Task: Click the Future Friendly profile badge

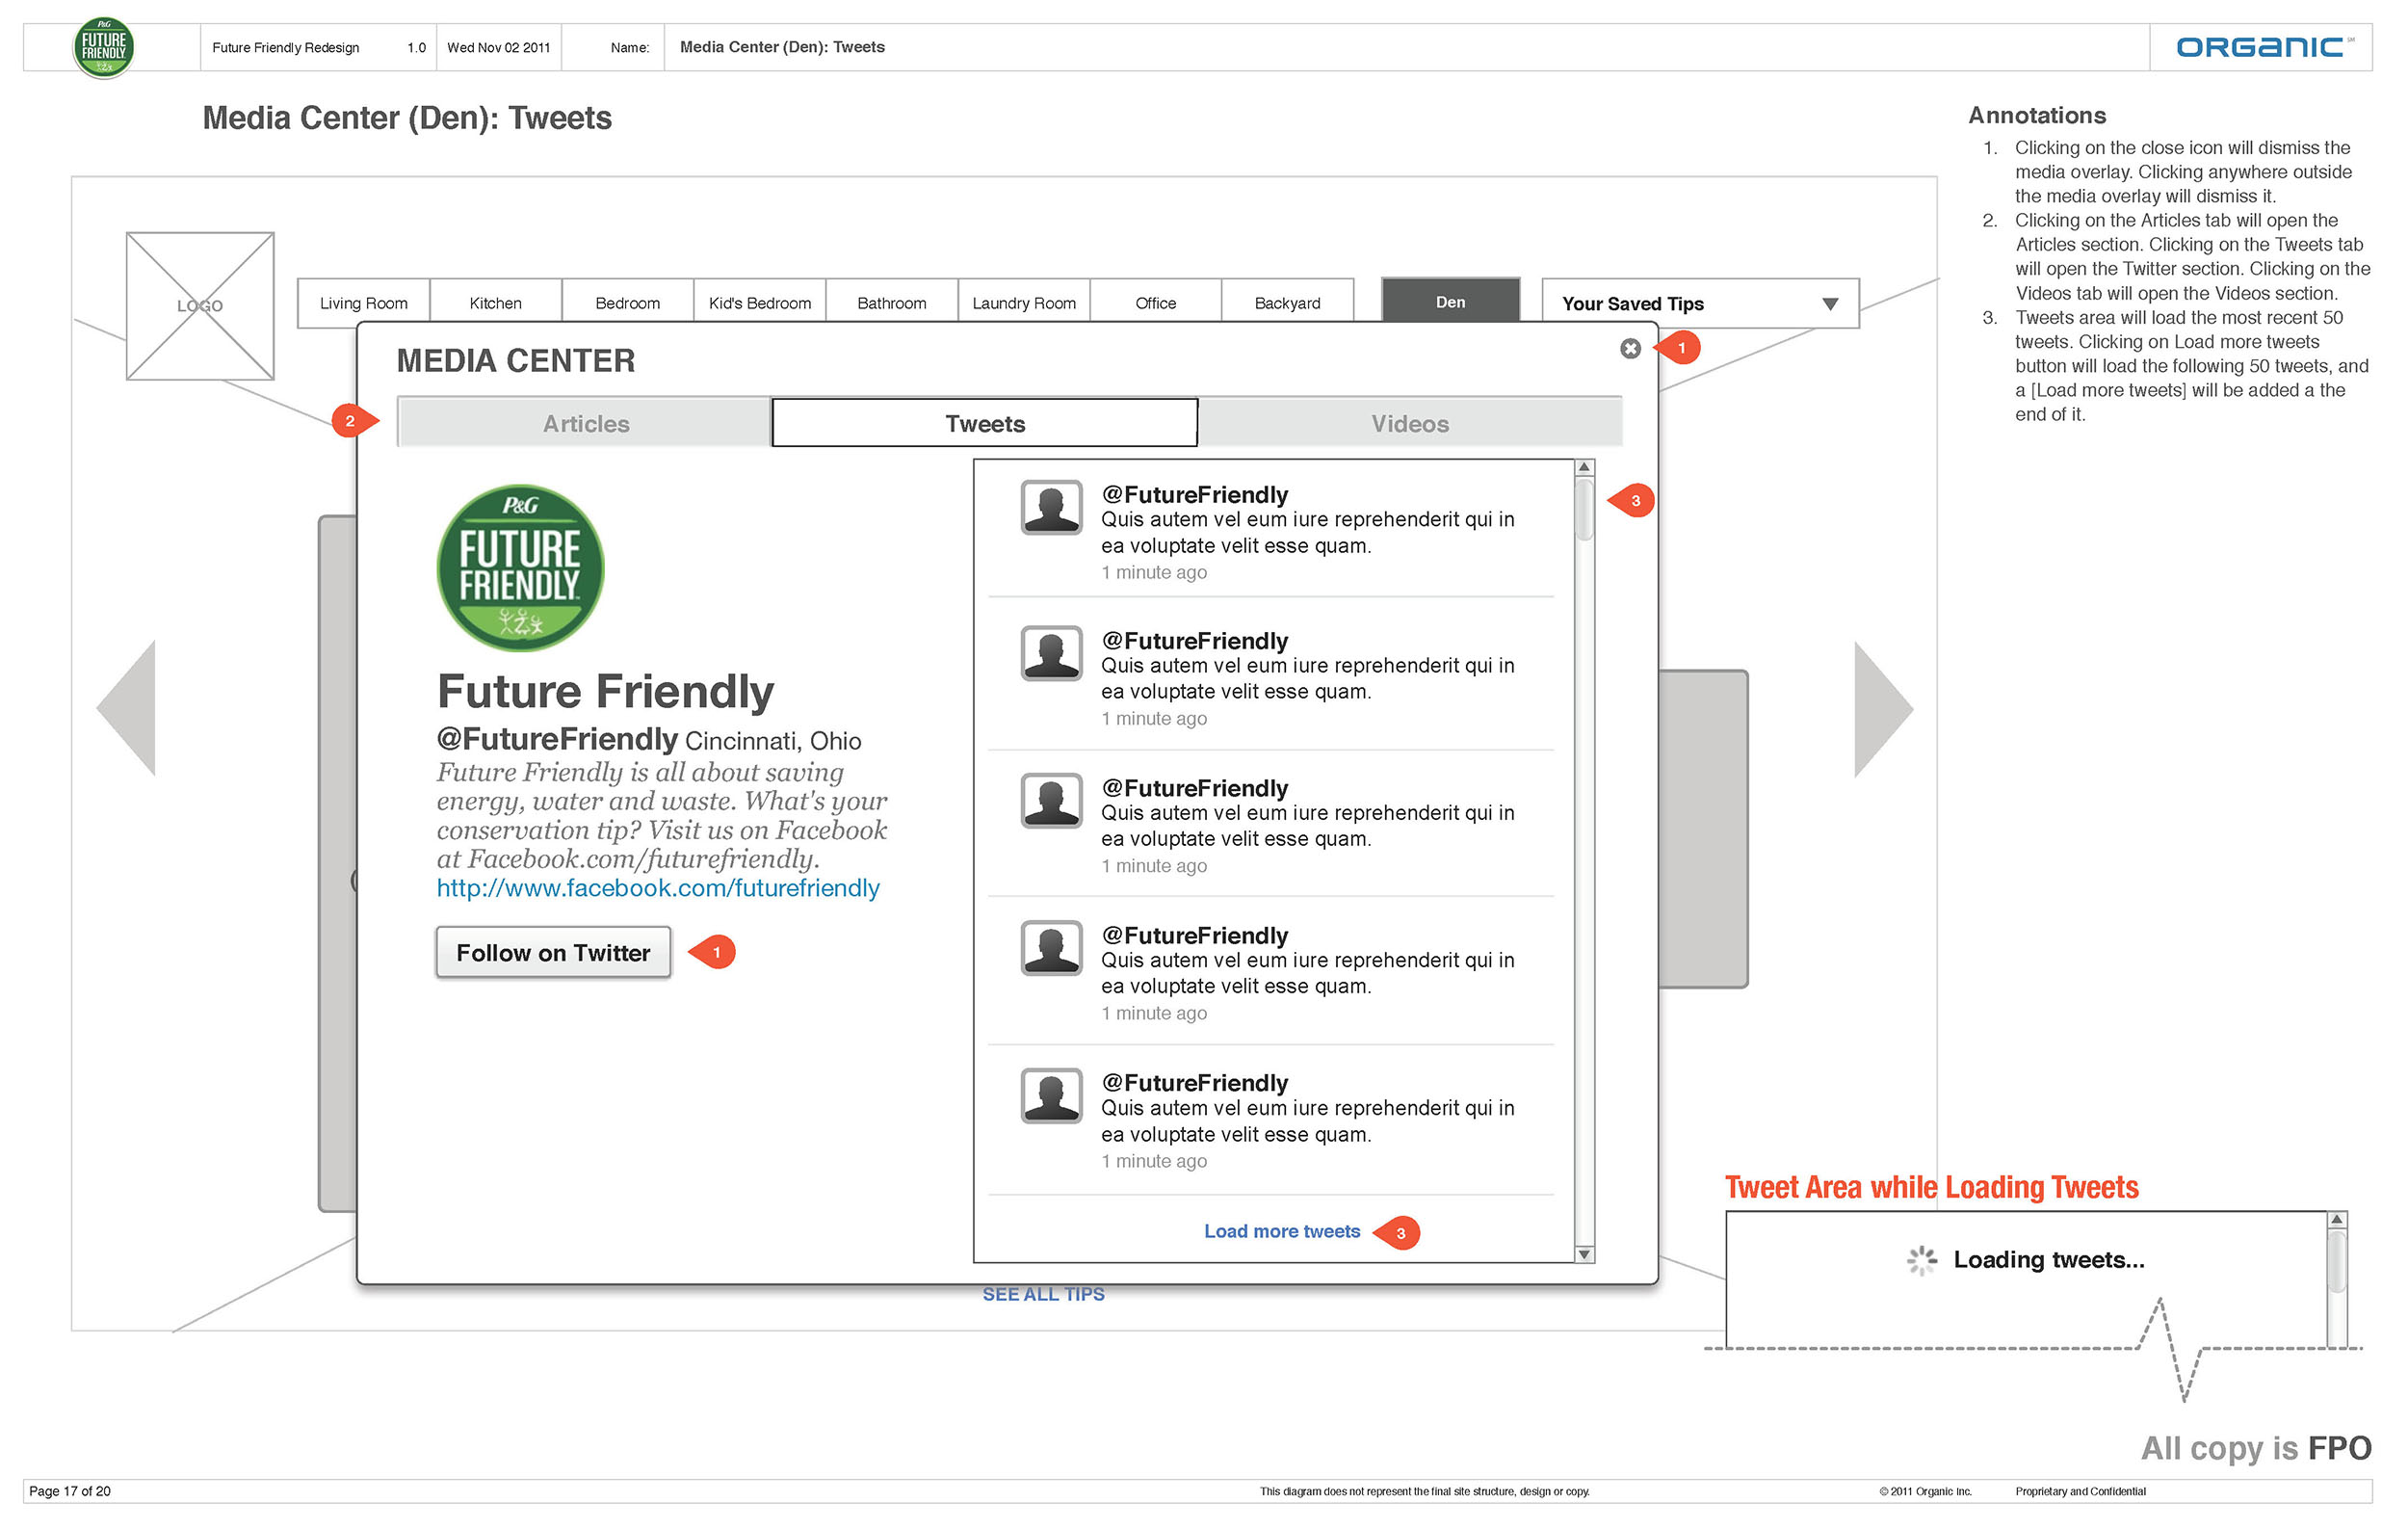Action: [x=520, y=568]
